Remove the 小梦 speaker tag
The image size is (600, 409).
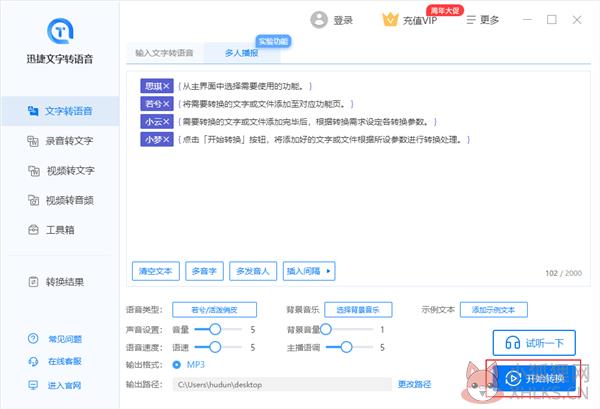tap(166, 140)
